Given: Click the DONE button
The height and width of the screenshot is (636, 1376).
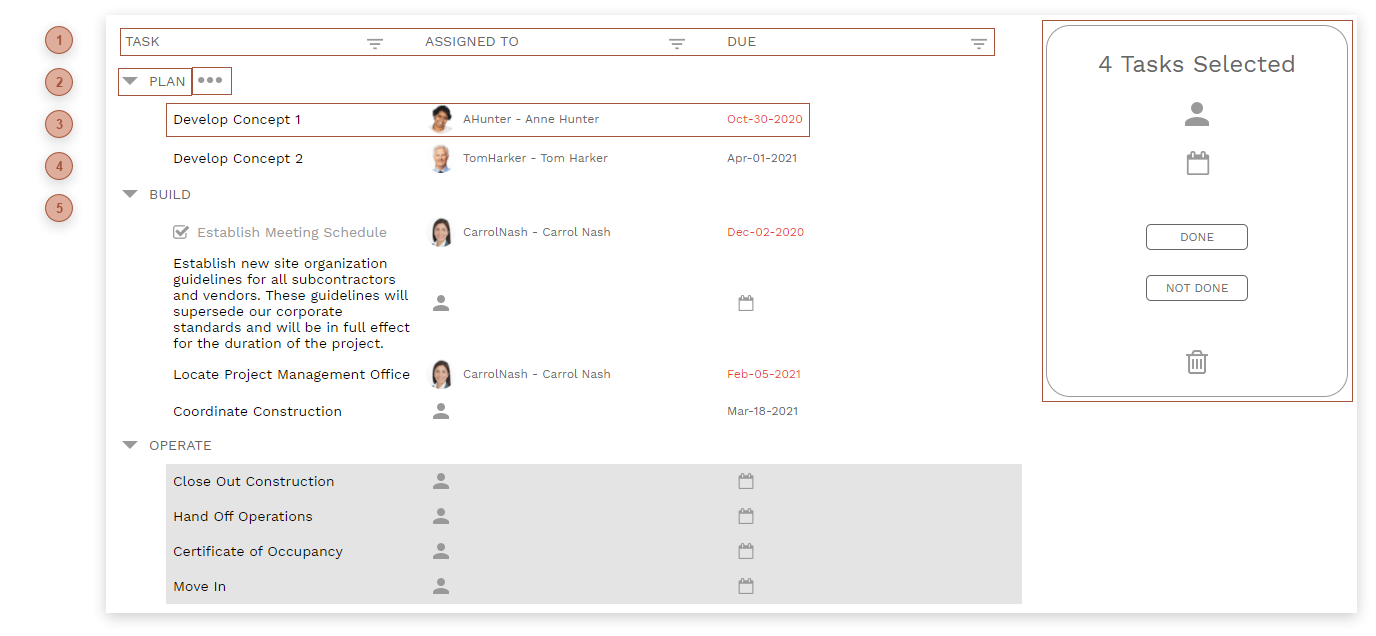Looking at the screenshot, I should coord(1196,237).
